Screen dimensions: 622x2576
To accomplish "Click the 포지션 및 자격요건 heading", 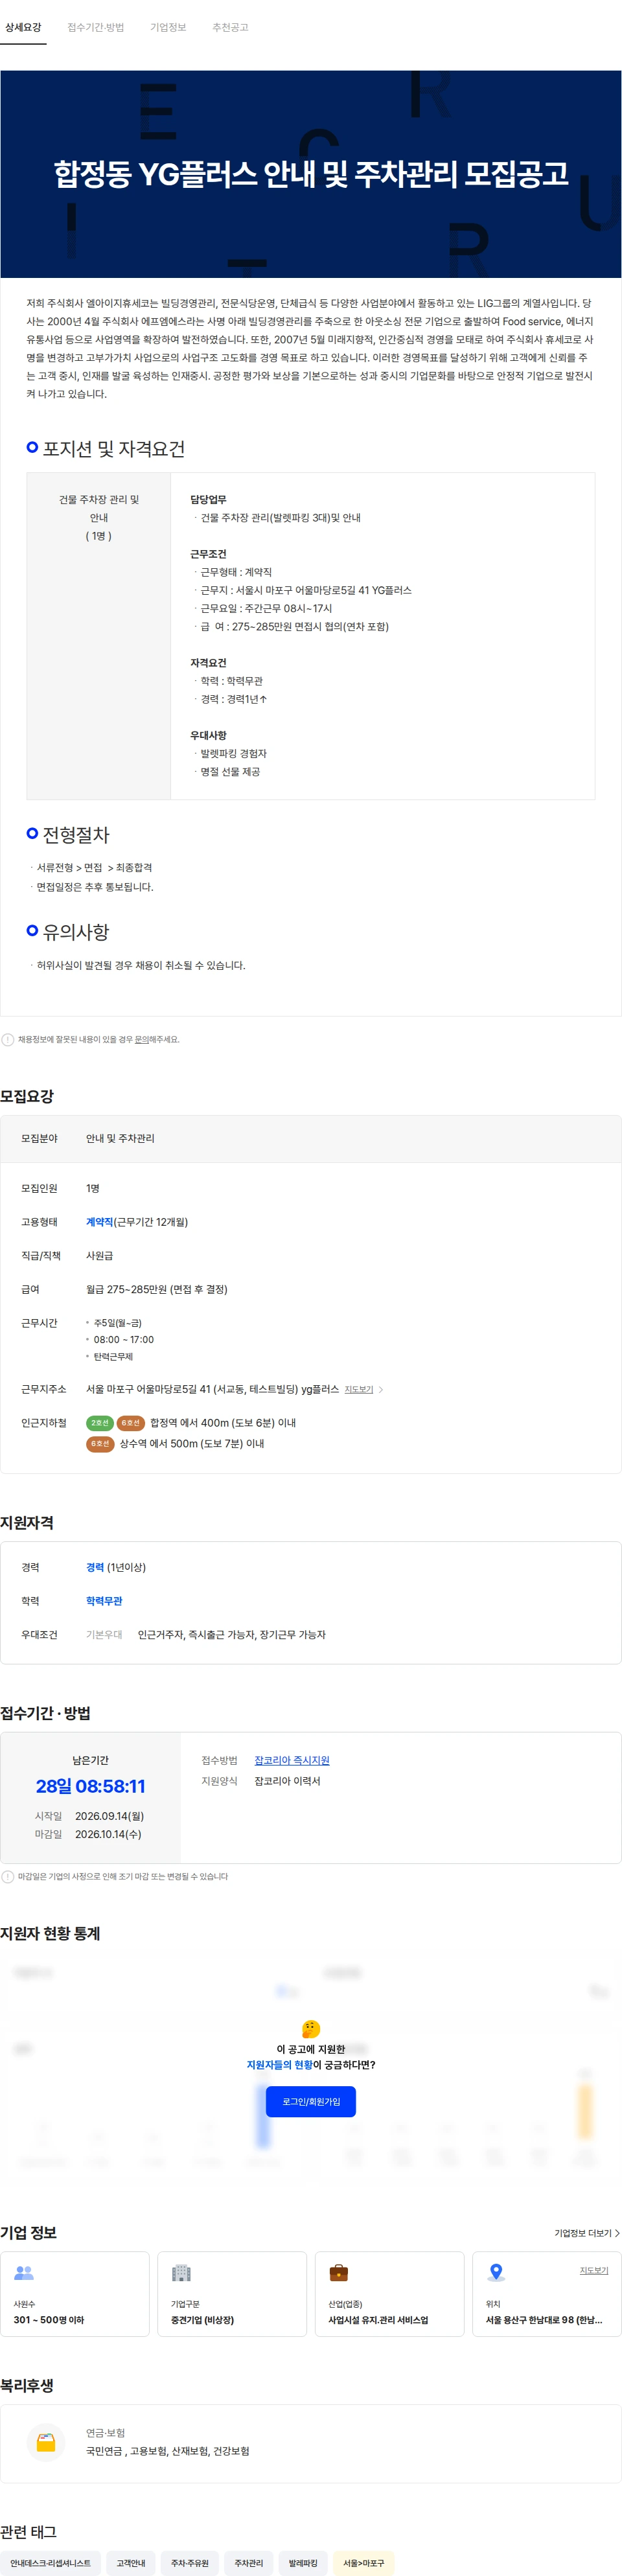I will point(113,449).
